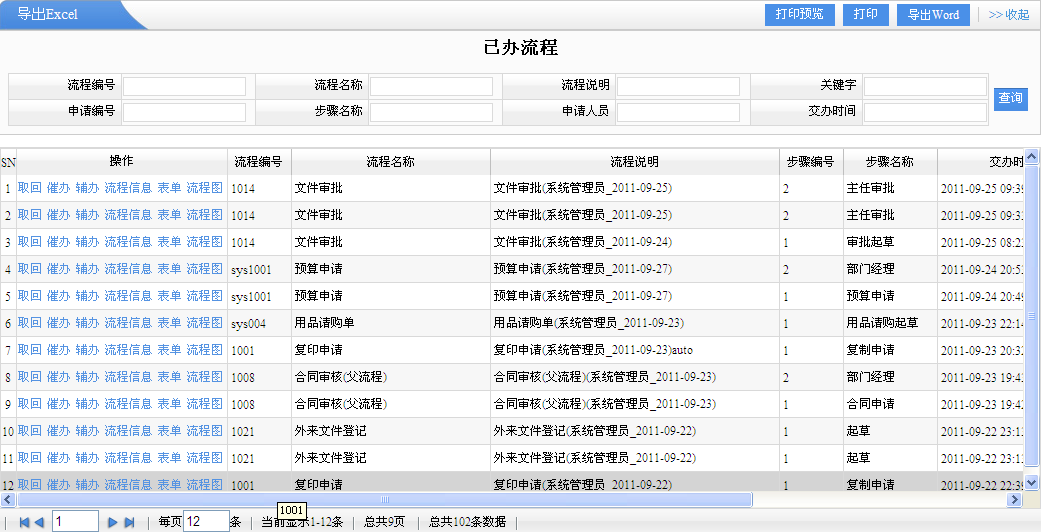This screenshot has height=532, width=1046.
Task: Focus the 关键字 text field
Action: click(925, 86)
